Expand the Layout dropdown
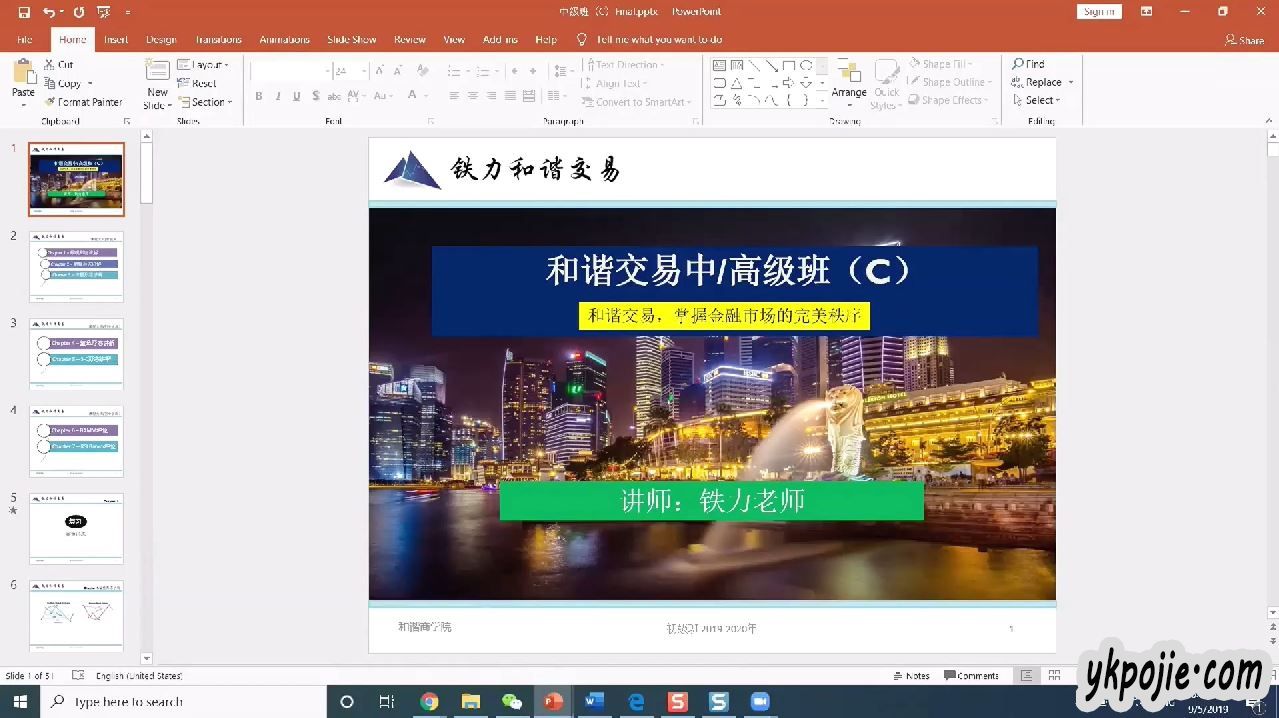This screenshot has width=1279, height=718. pyautogui.click(x=227, y=65)
